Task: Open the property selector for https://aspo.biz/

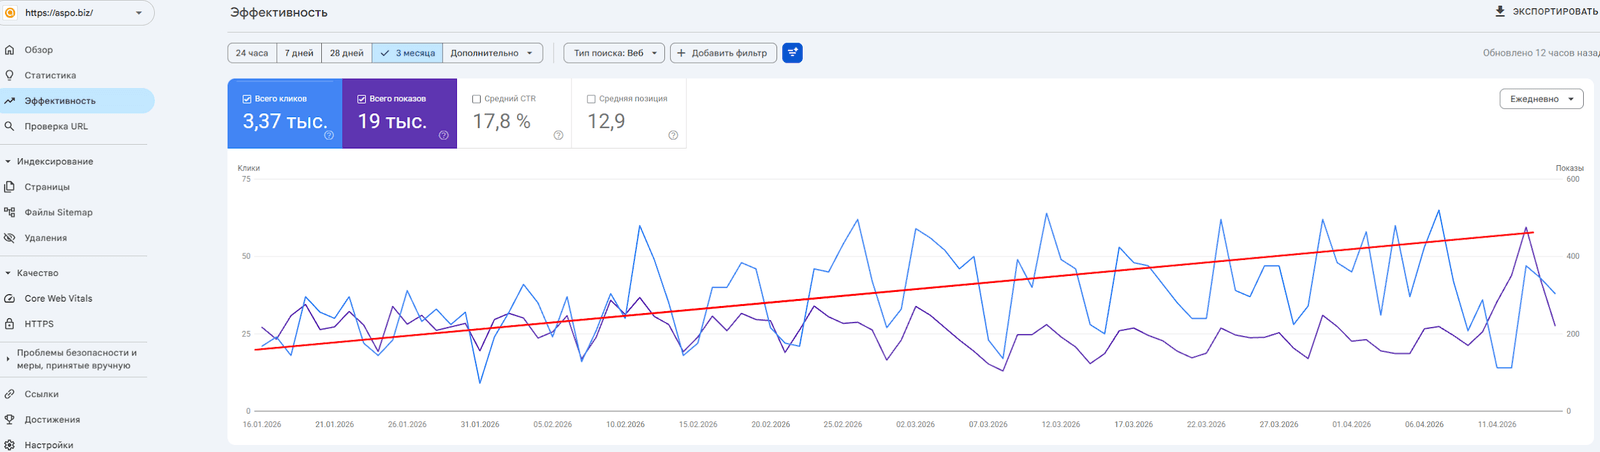Action: (x=77, y=13)
